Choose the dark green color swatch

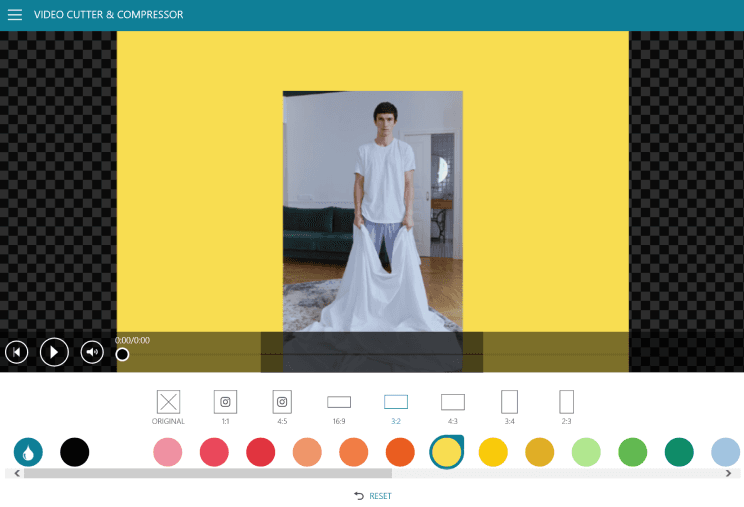679,452
